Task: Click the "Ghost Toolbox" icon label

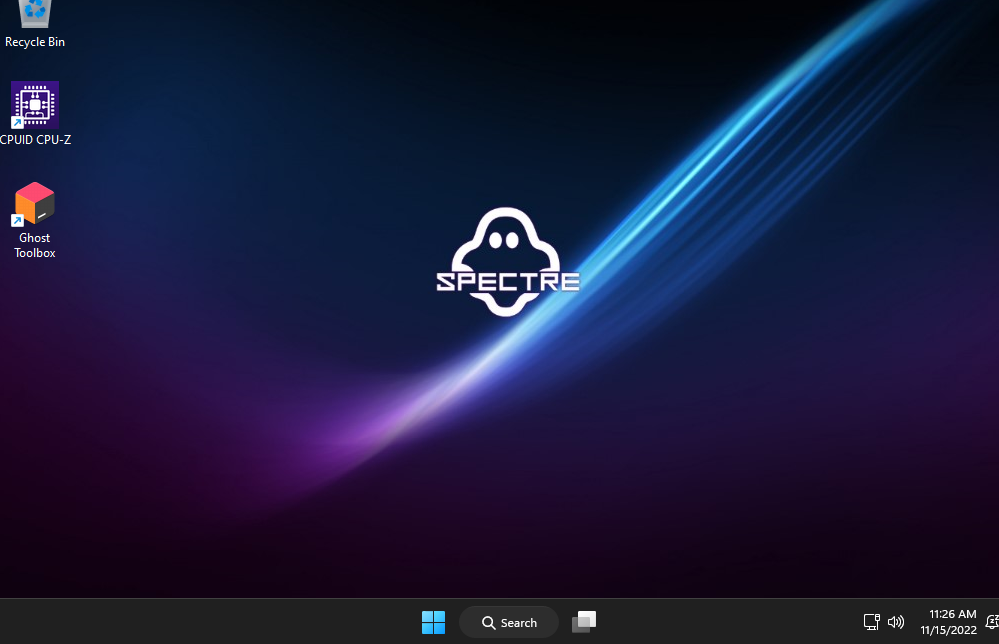Action: click(x=35, y=245)
